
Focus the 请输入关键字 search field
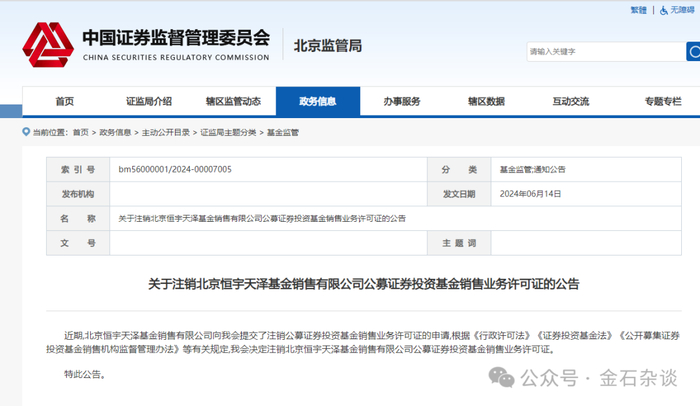[606, 52]
